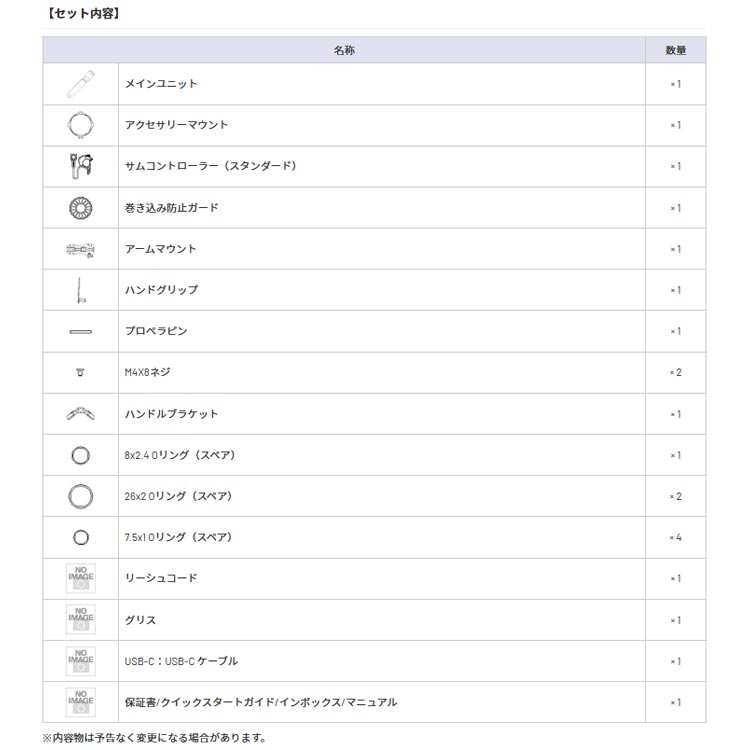Click the handle bracket icon
Image resolution: width=750 pixels, height=750 pixels.
tap(80, 413)
